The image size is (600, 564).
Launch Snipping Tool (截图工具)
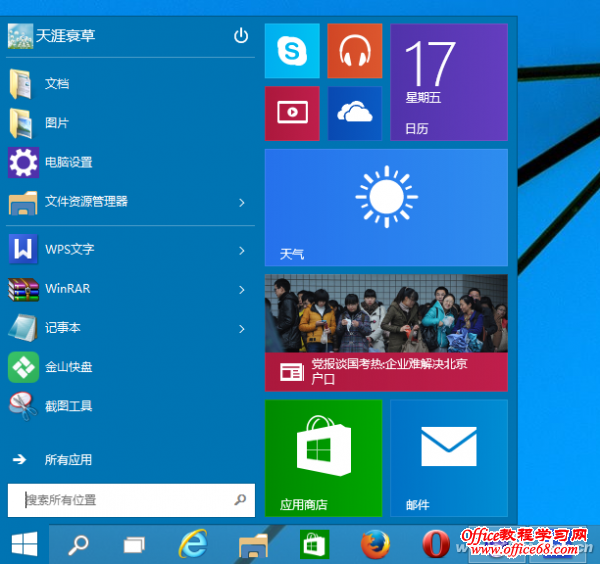[x=130, y=406]
